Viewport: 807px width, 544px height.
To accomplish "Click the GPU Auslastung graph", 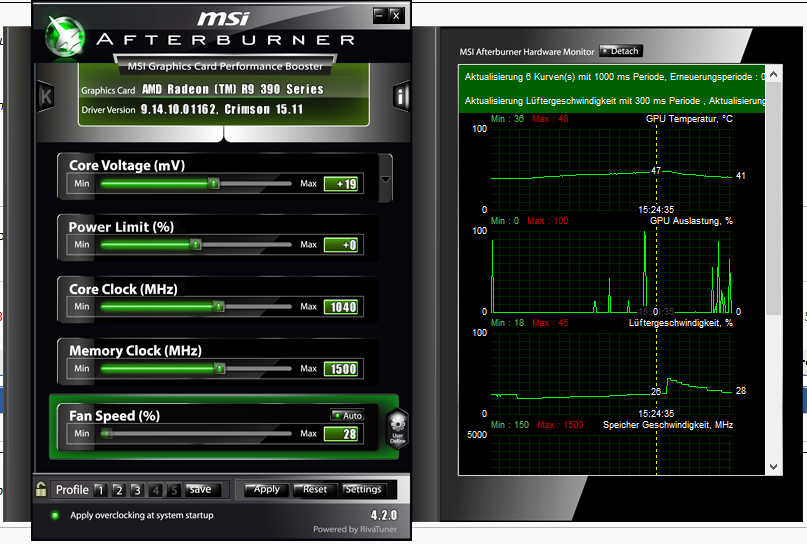I will coord(611,271).
